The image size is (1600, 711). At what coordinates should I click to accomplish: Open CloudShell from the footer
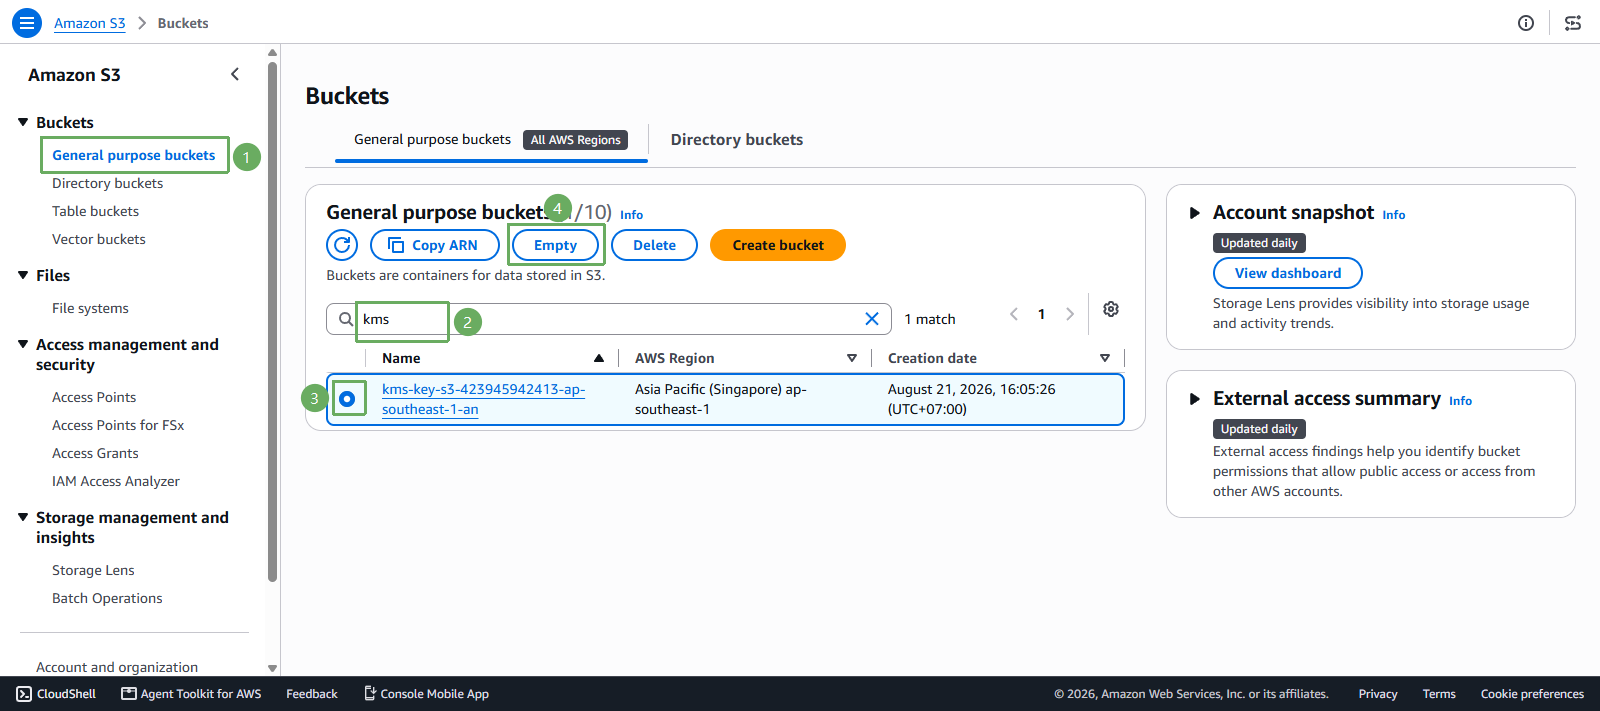click(57, 694)
